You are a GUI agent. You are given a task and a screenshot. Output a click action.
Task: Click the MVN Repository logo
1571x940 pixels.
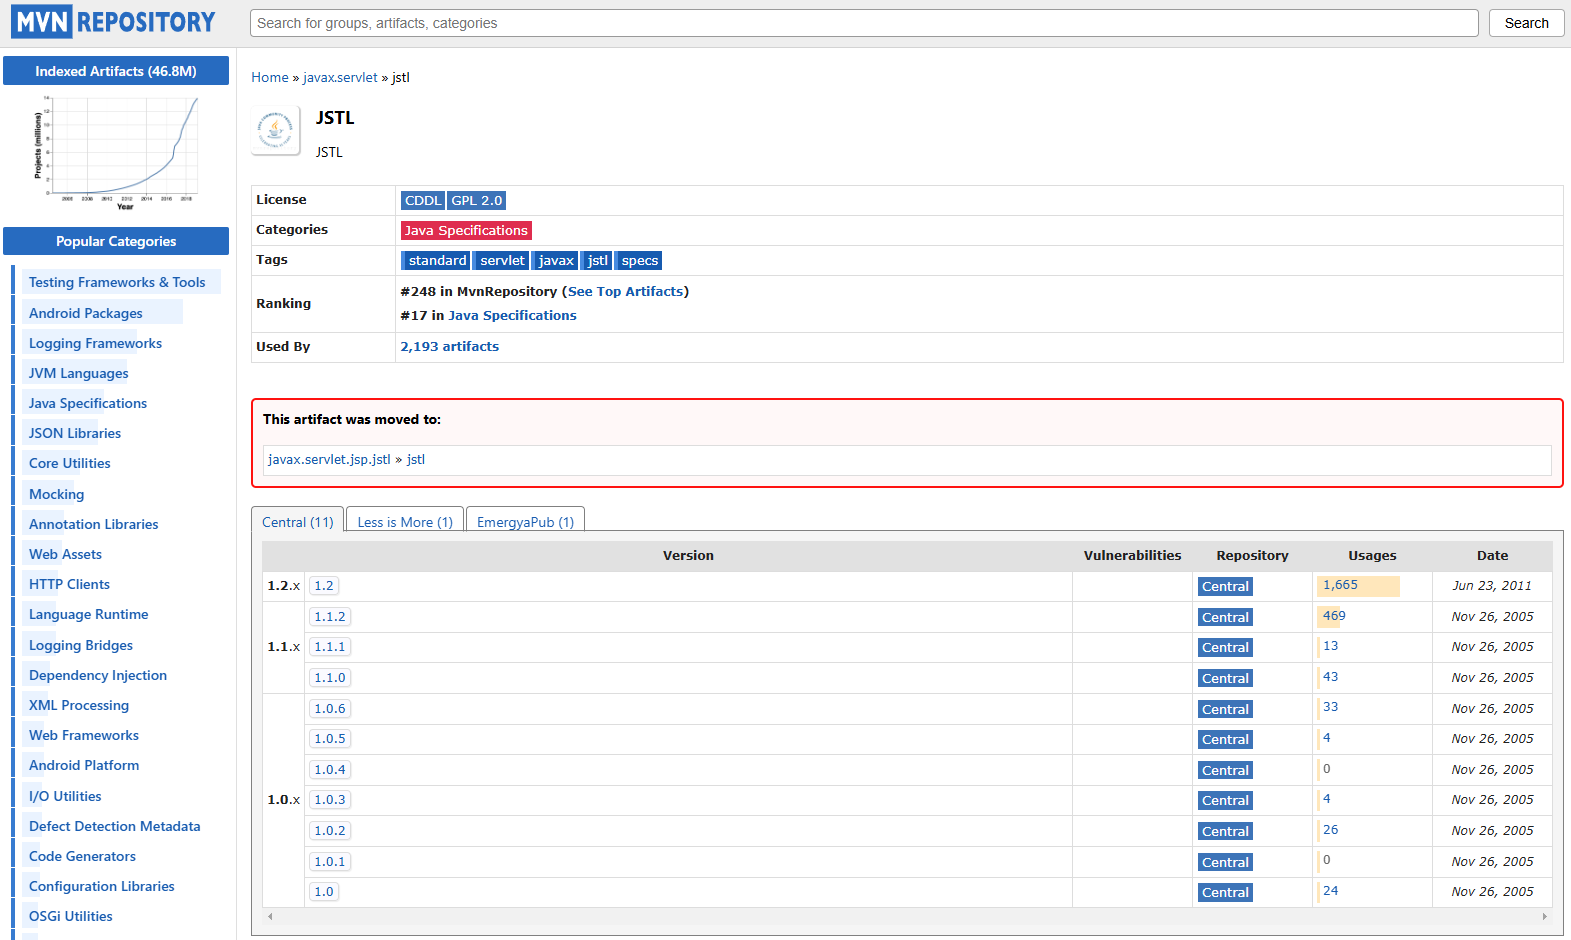(x=114, y=21)
